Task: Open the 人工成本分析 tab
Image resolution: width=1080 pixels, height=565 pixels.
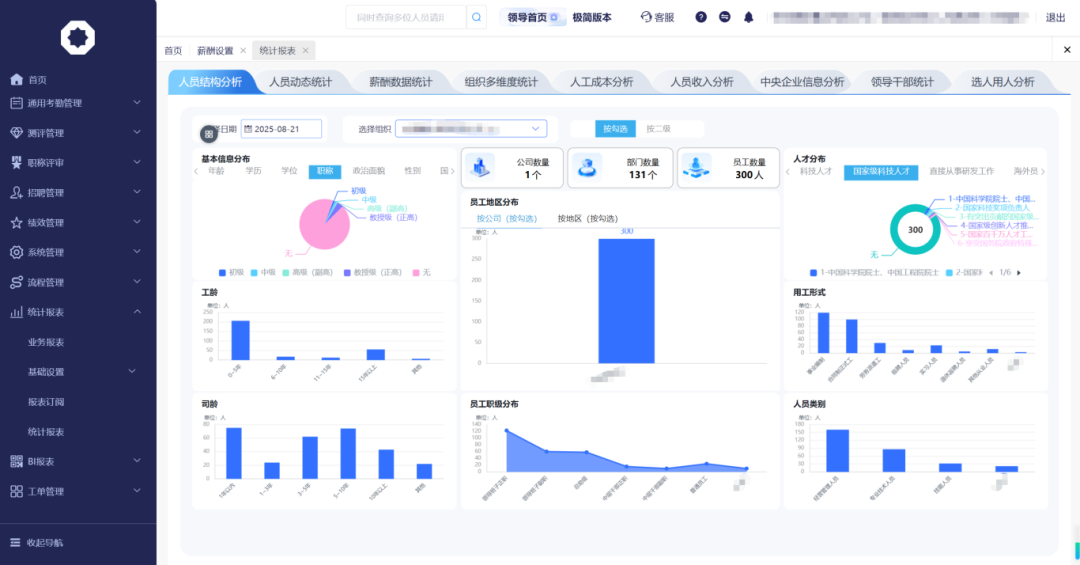Action: 601,82
